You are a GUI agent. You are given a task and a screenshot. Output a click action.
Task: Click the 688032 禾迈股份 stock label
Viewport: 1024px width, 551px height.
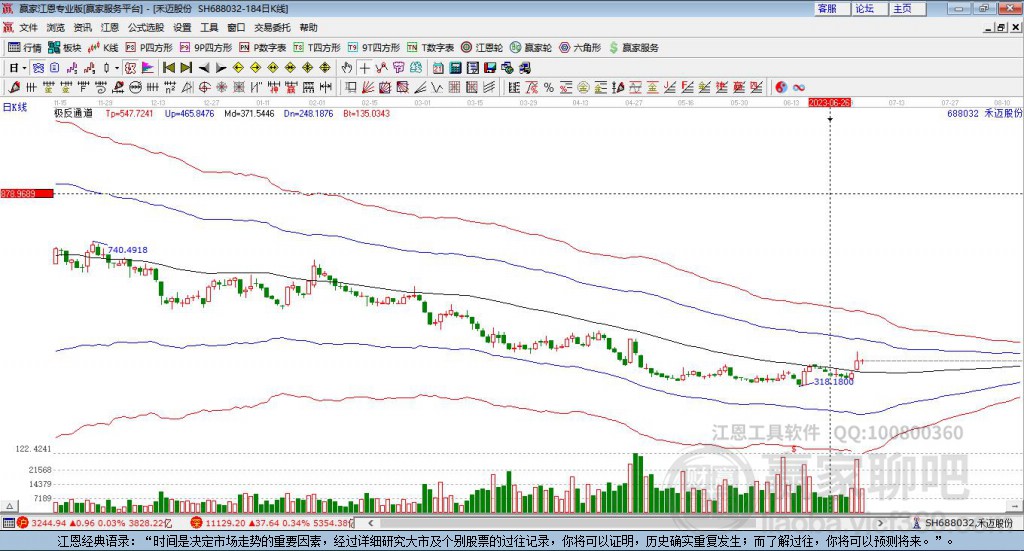[984, 114]
